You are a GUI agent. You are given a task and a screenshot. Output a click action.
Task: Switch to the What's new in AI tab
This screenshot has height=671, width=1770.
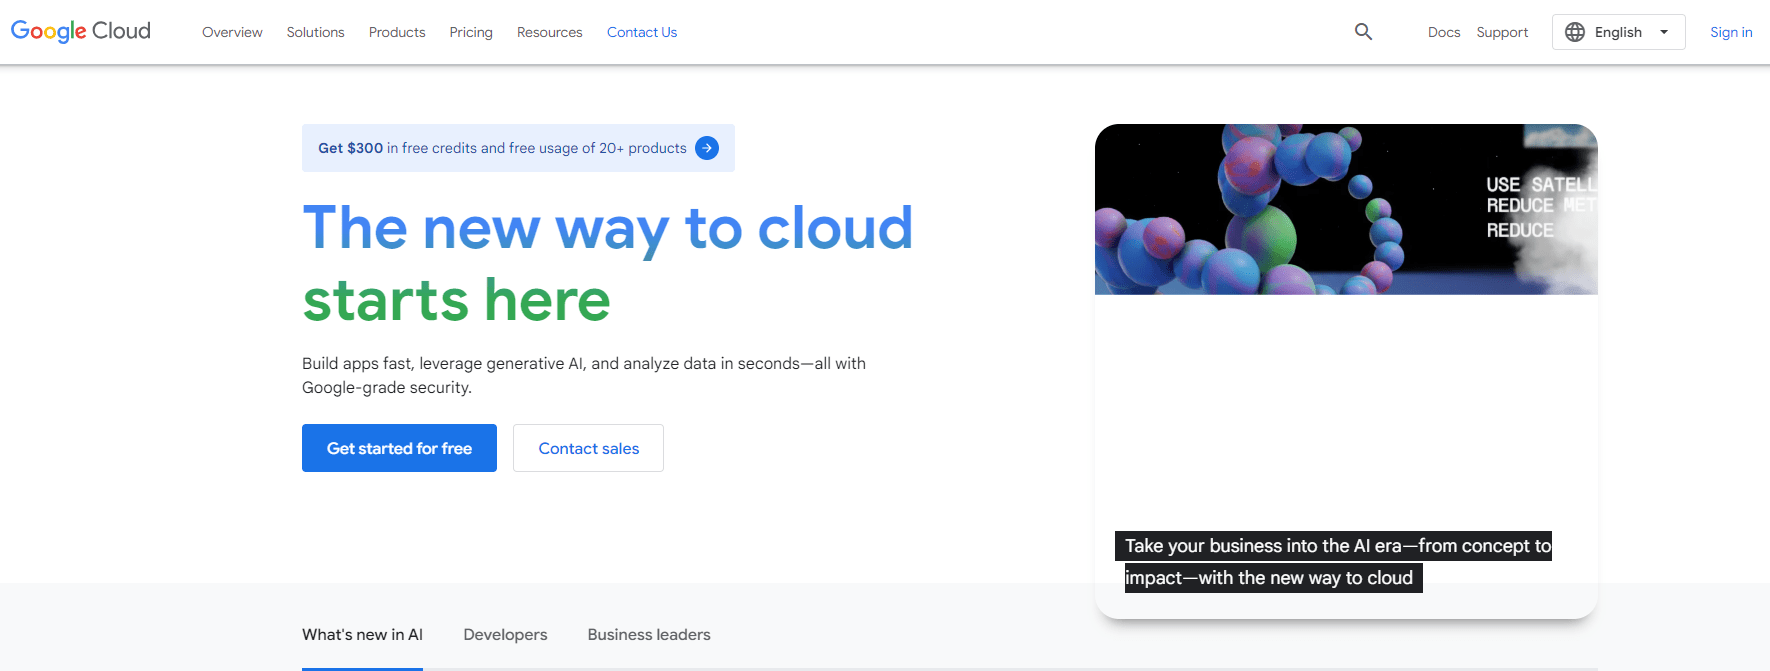362,635
